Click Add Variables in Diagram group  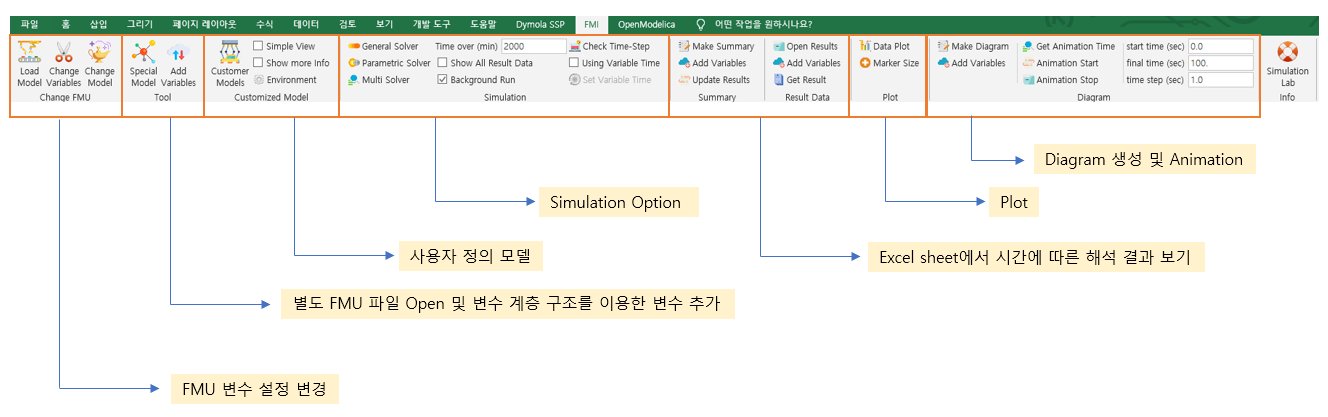[x=971, y=63]
